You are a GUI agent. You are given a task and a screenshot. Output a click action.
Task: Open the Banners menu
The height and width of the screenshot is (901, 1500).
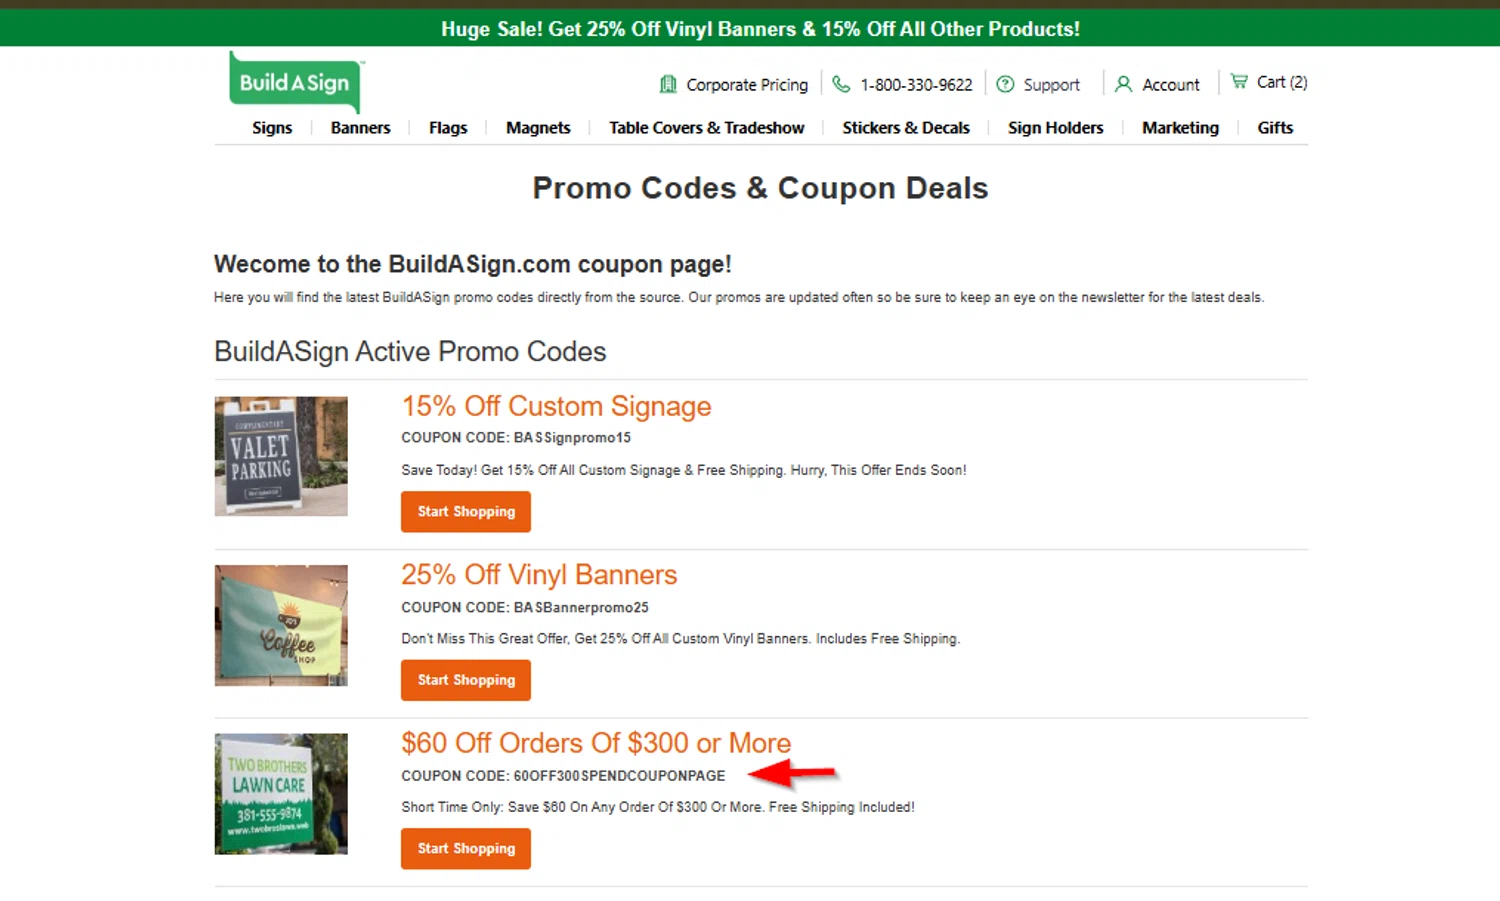(360, 128)
